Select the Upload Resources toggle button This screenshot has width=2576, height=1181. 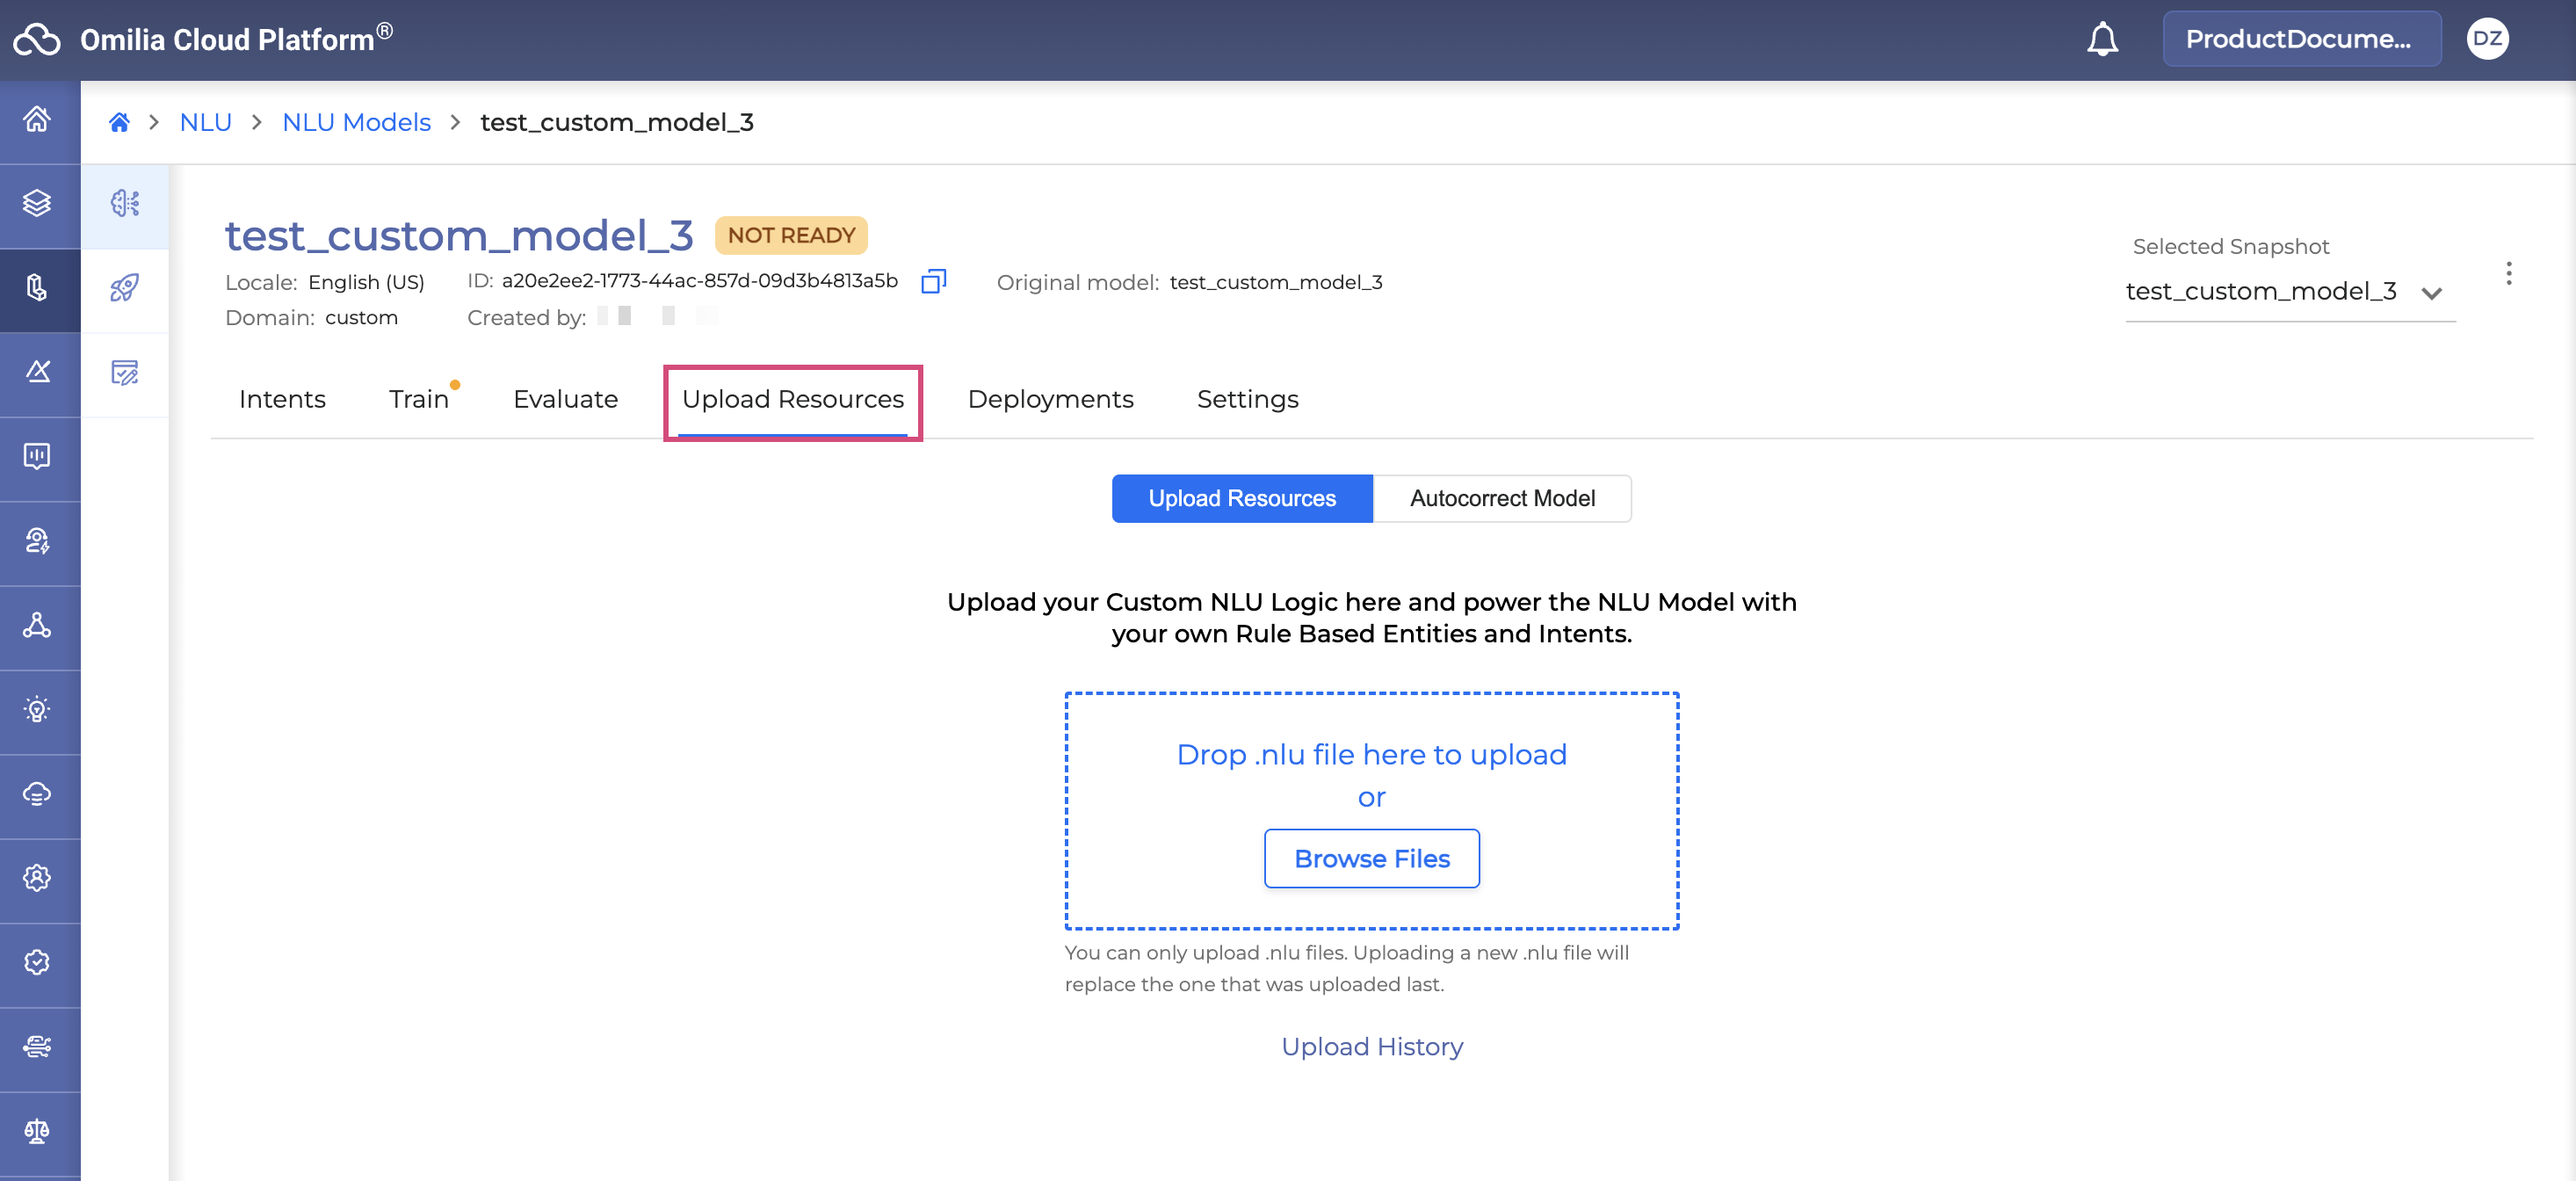click(x=1241, y=498)
